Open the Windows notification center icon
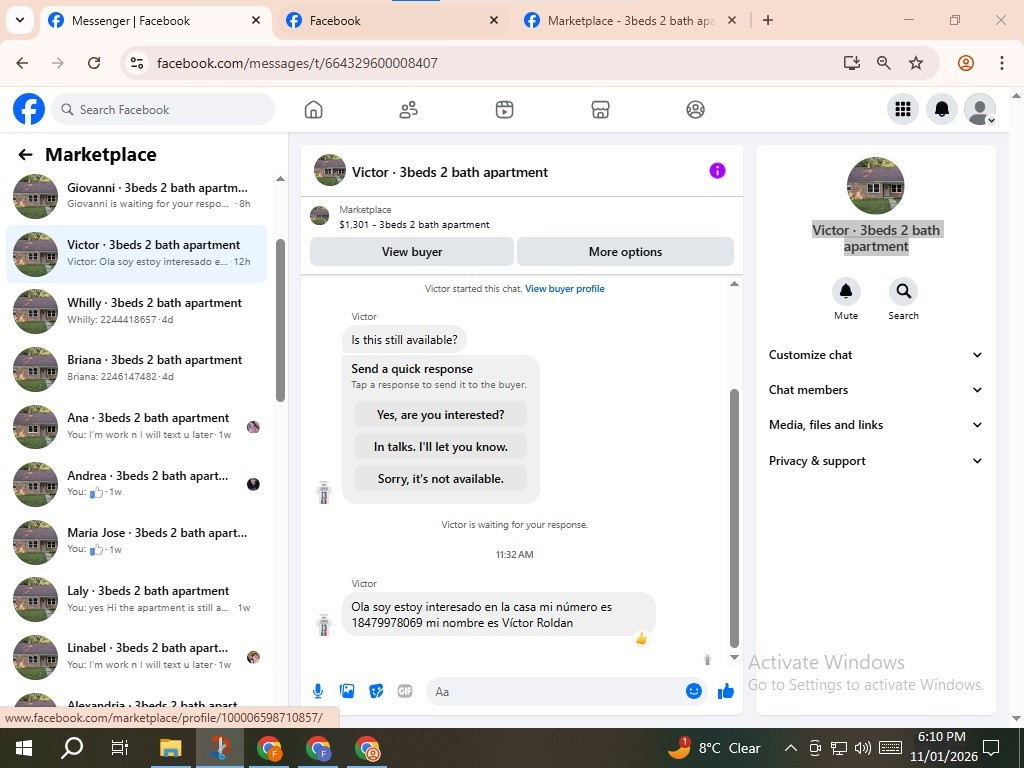Screen dimensions: 1024x768 [991, 747]
